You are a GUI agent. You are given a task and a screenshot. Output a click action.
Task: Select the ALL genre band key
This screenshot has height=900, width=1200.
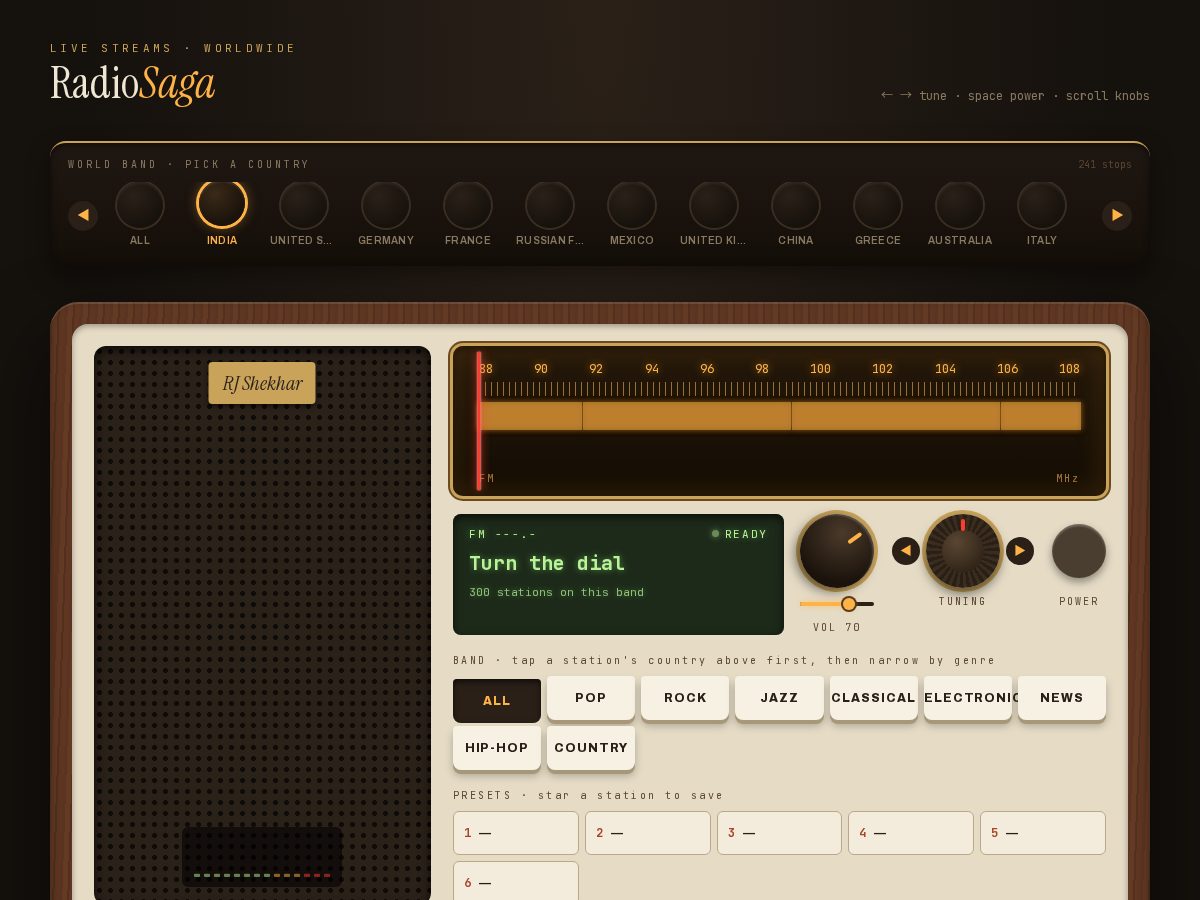click(x=497, y=701)
